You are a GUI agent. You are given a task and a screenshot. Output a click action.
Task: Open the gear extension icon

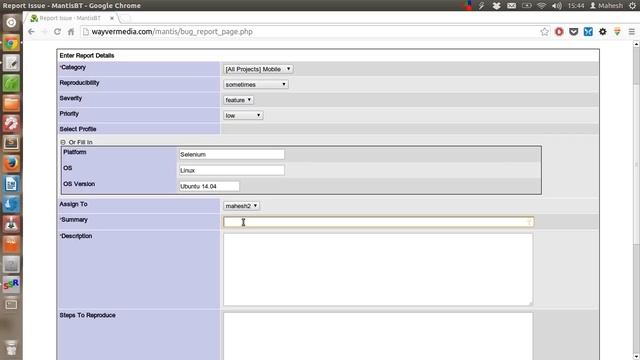(x=602, y=31)
